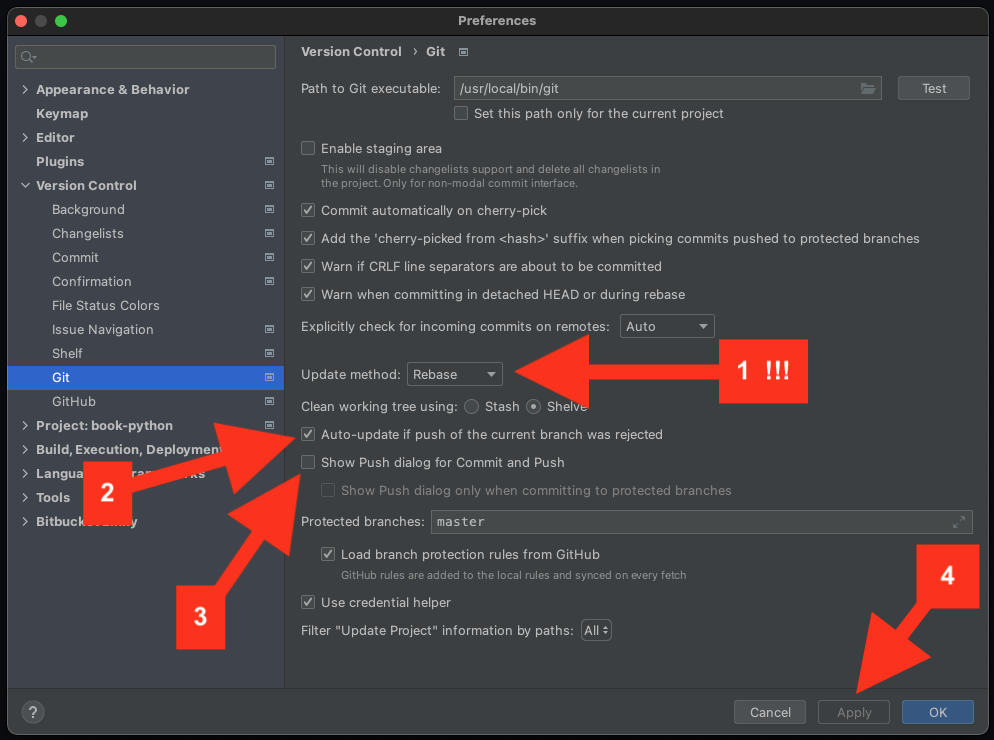The image size is (994, 740).
Task: Enable the staging area checkbox
Action: 308,148
